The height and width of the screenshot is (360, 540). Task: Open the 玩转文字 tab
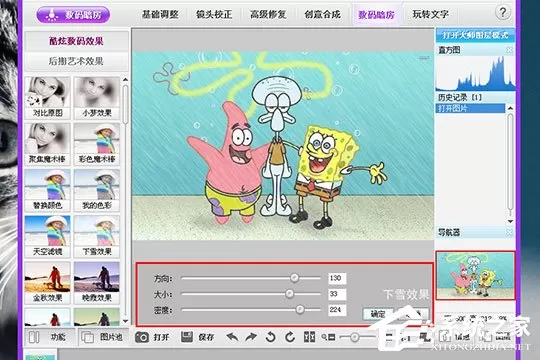(x=430, y=14)
